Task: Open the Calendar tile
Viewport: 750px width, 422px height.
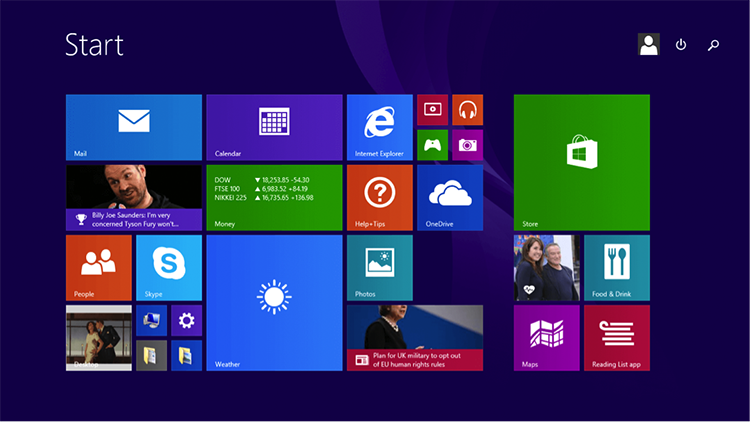Action: click(x=275, y=127)
